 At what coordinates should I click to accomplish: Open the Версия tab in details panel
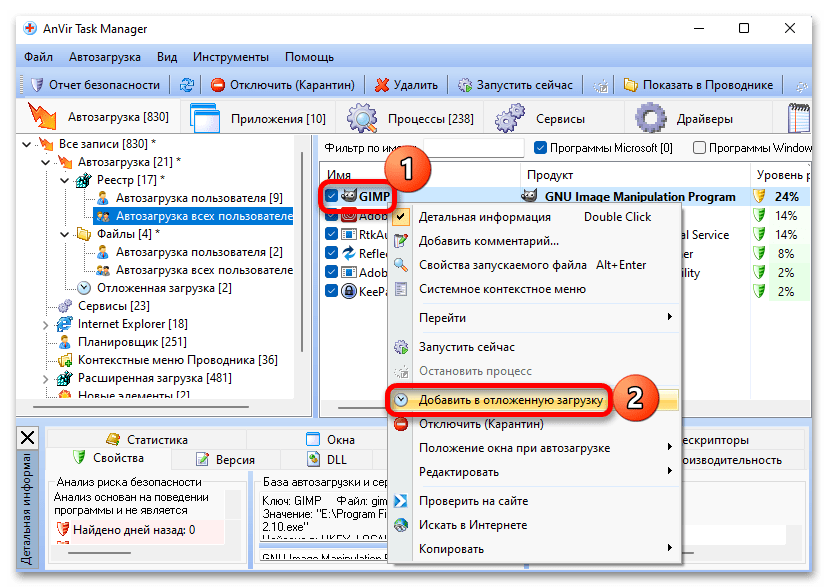[226, 460]
